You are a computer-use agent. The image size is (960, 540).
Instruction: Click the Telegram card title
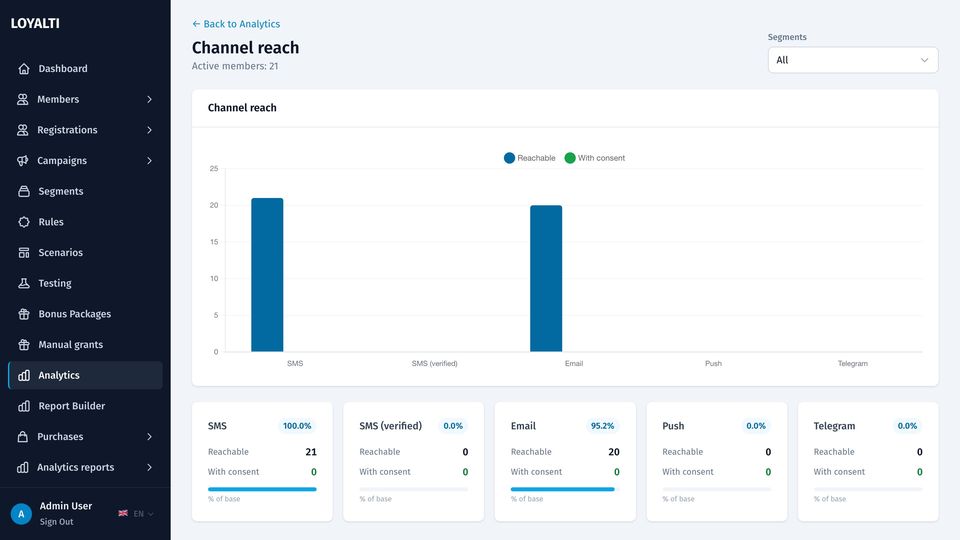pyautogui.click(x=834, y=426)
